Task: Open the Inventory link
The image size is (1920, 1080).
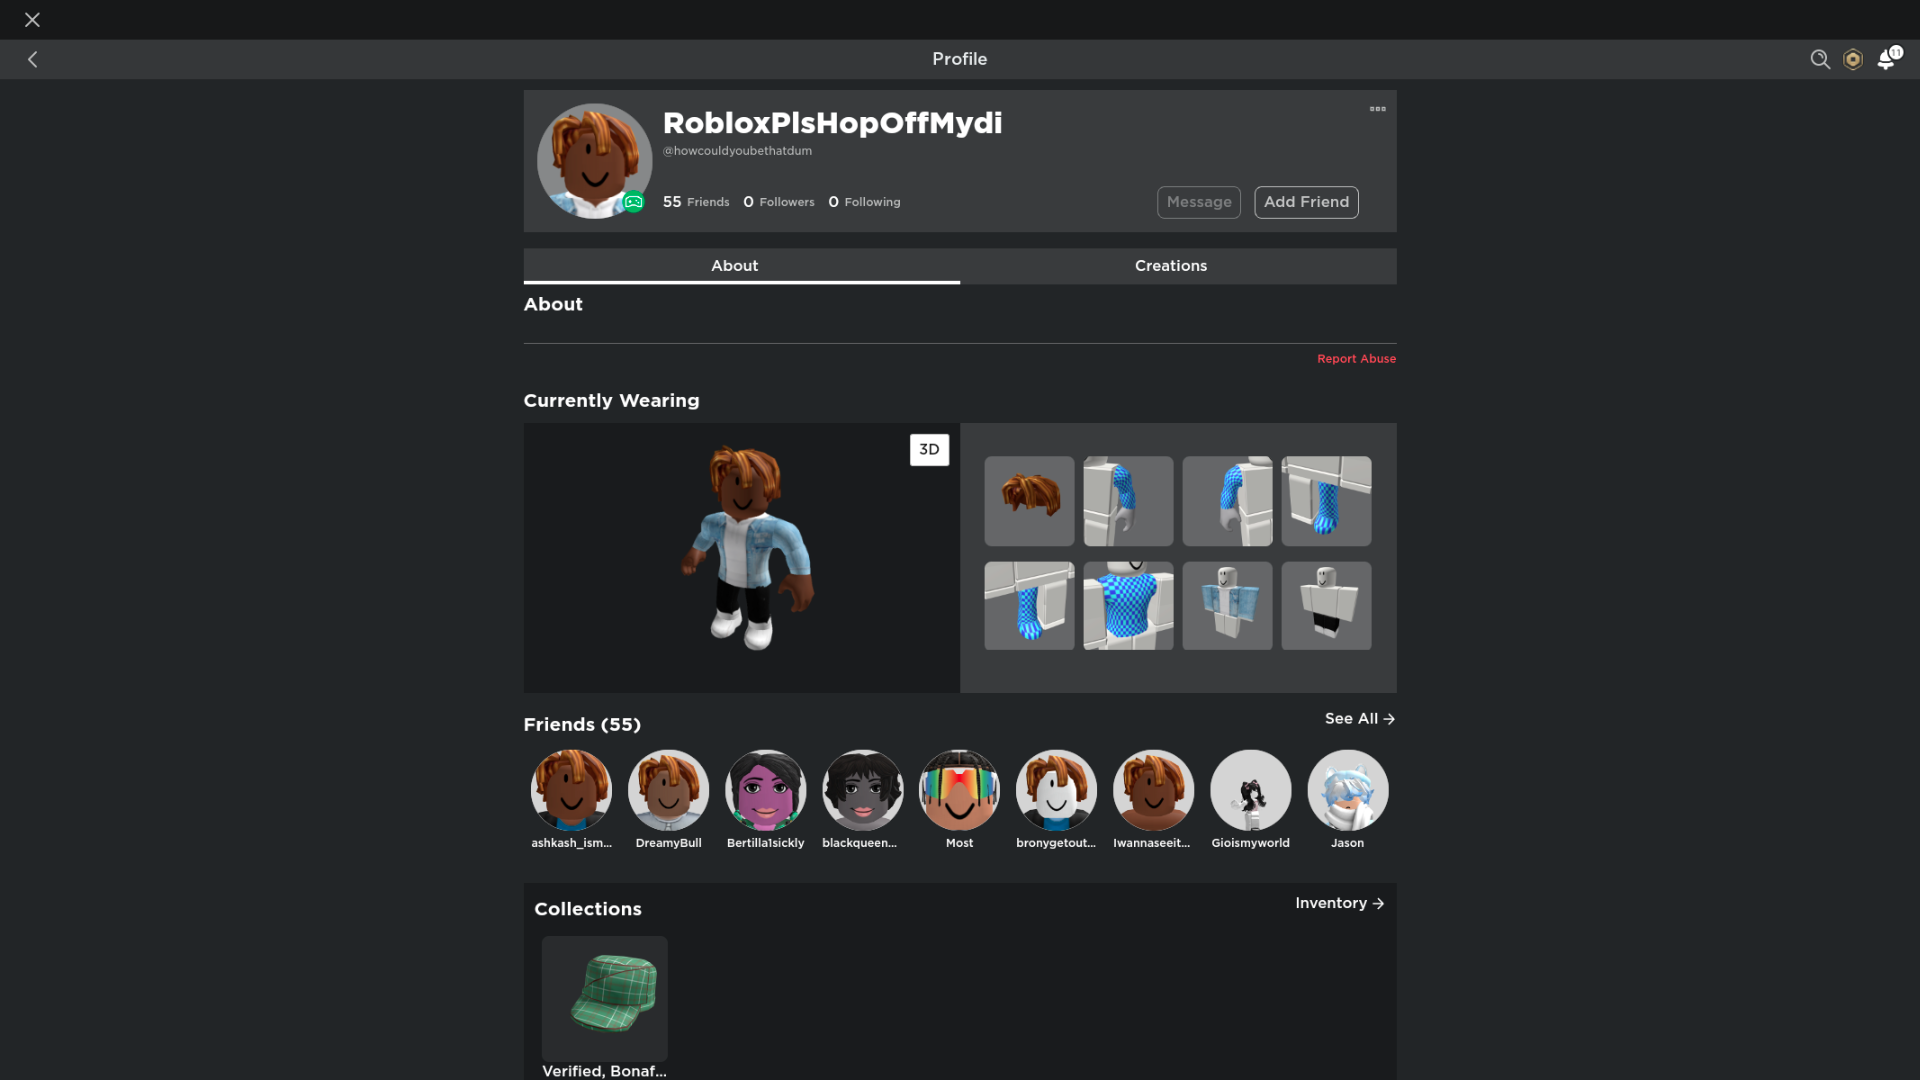Action: (x=1340, y=903)
